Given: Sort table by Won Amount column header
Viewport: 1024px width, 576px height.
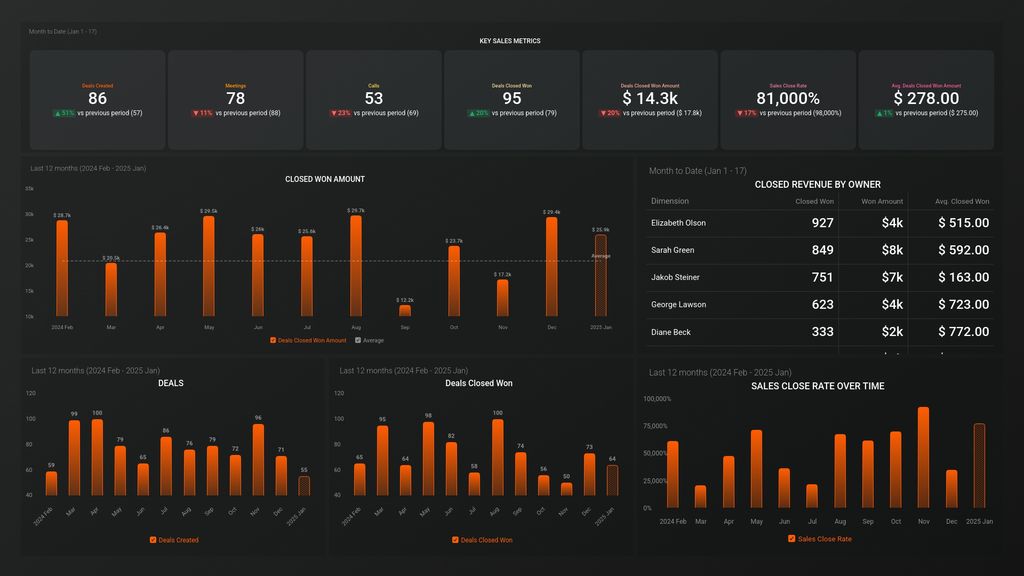Looking at the screenshot, I should 882,201.
